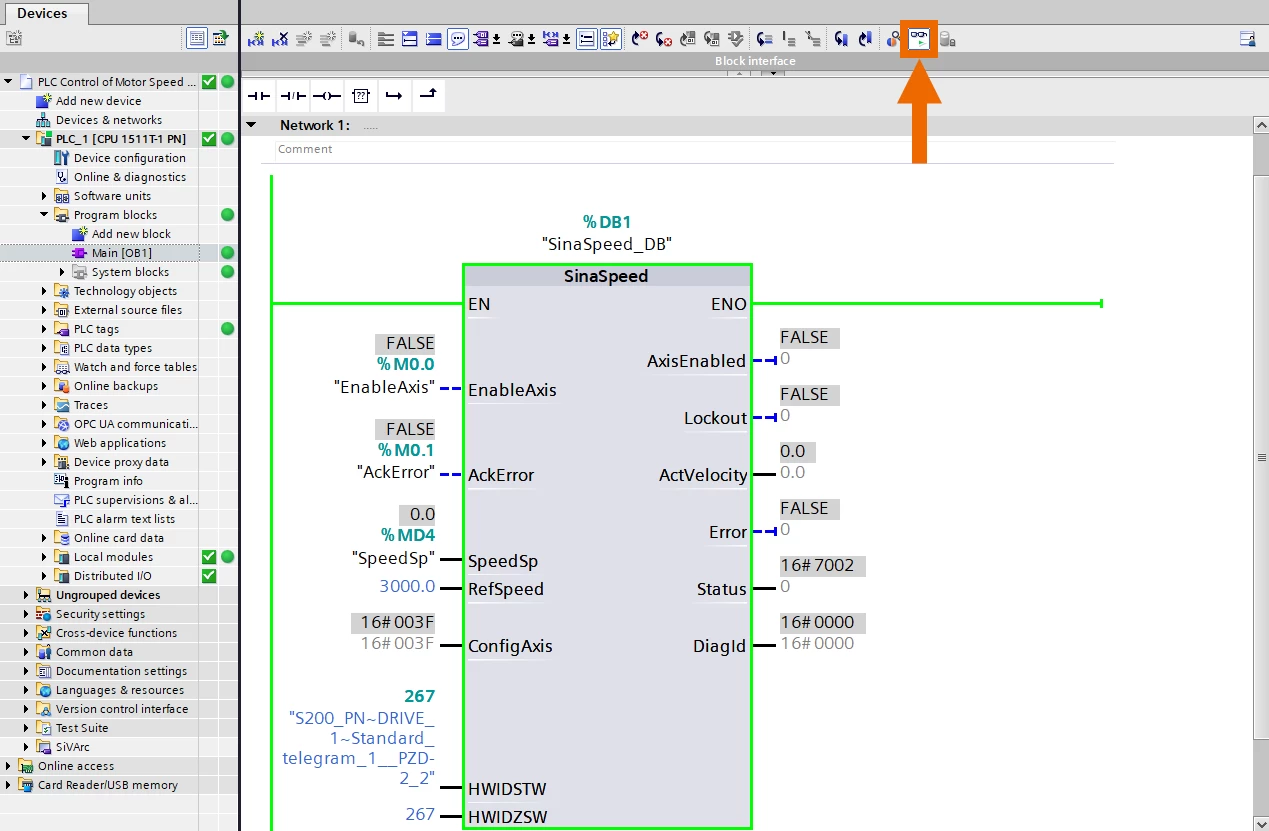This screenshot has width=1269, height=831.
Task: Click the Open branch icon
Action: pos(394,96)
